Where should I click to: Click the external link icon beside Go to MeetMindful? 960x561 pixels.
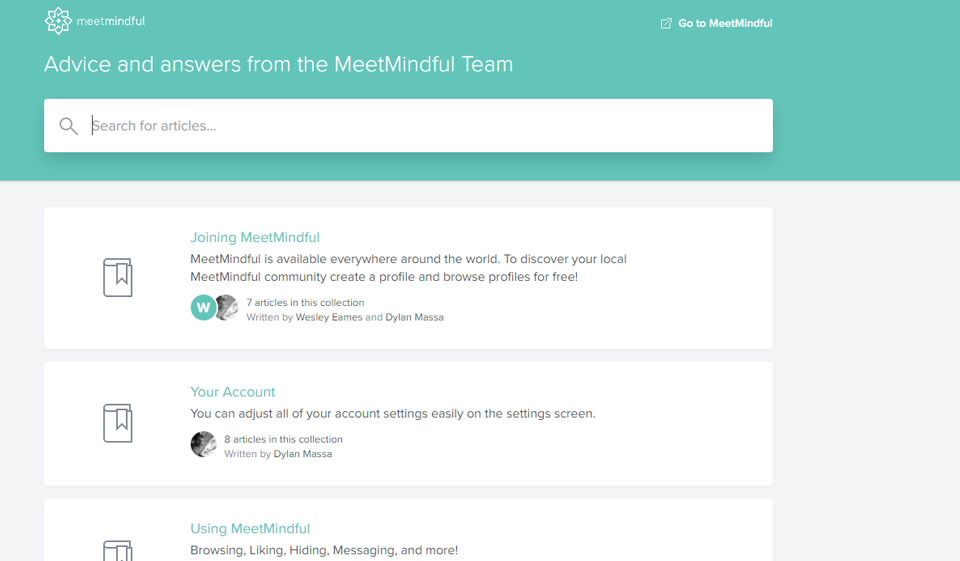(666, 23)
